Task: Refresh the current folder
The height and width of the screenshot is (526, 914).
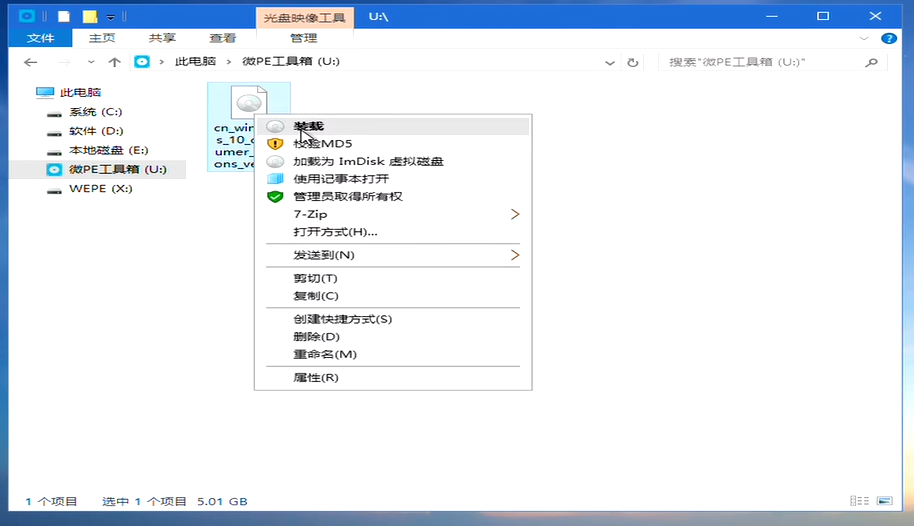Action: [632, 62]
